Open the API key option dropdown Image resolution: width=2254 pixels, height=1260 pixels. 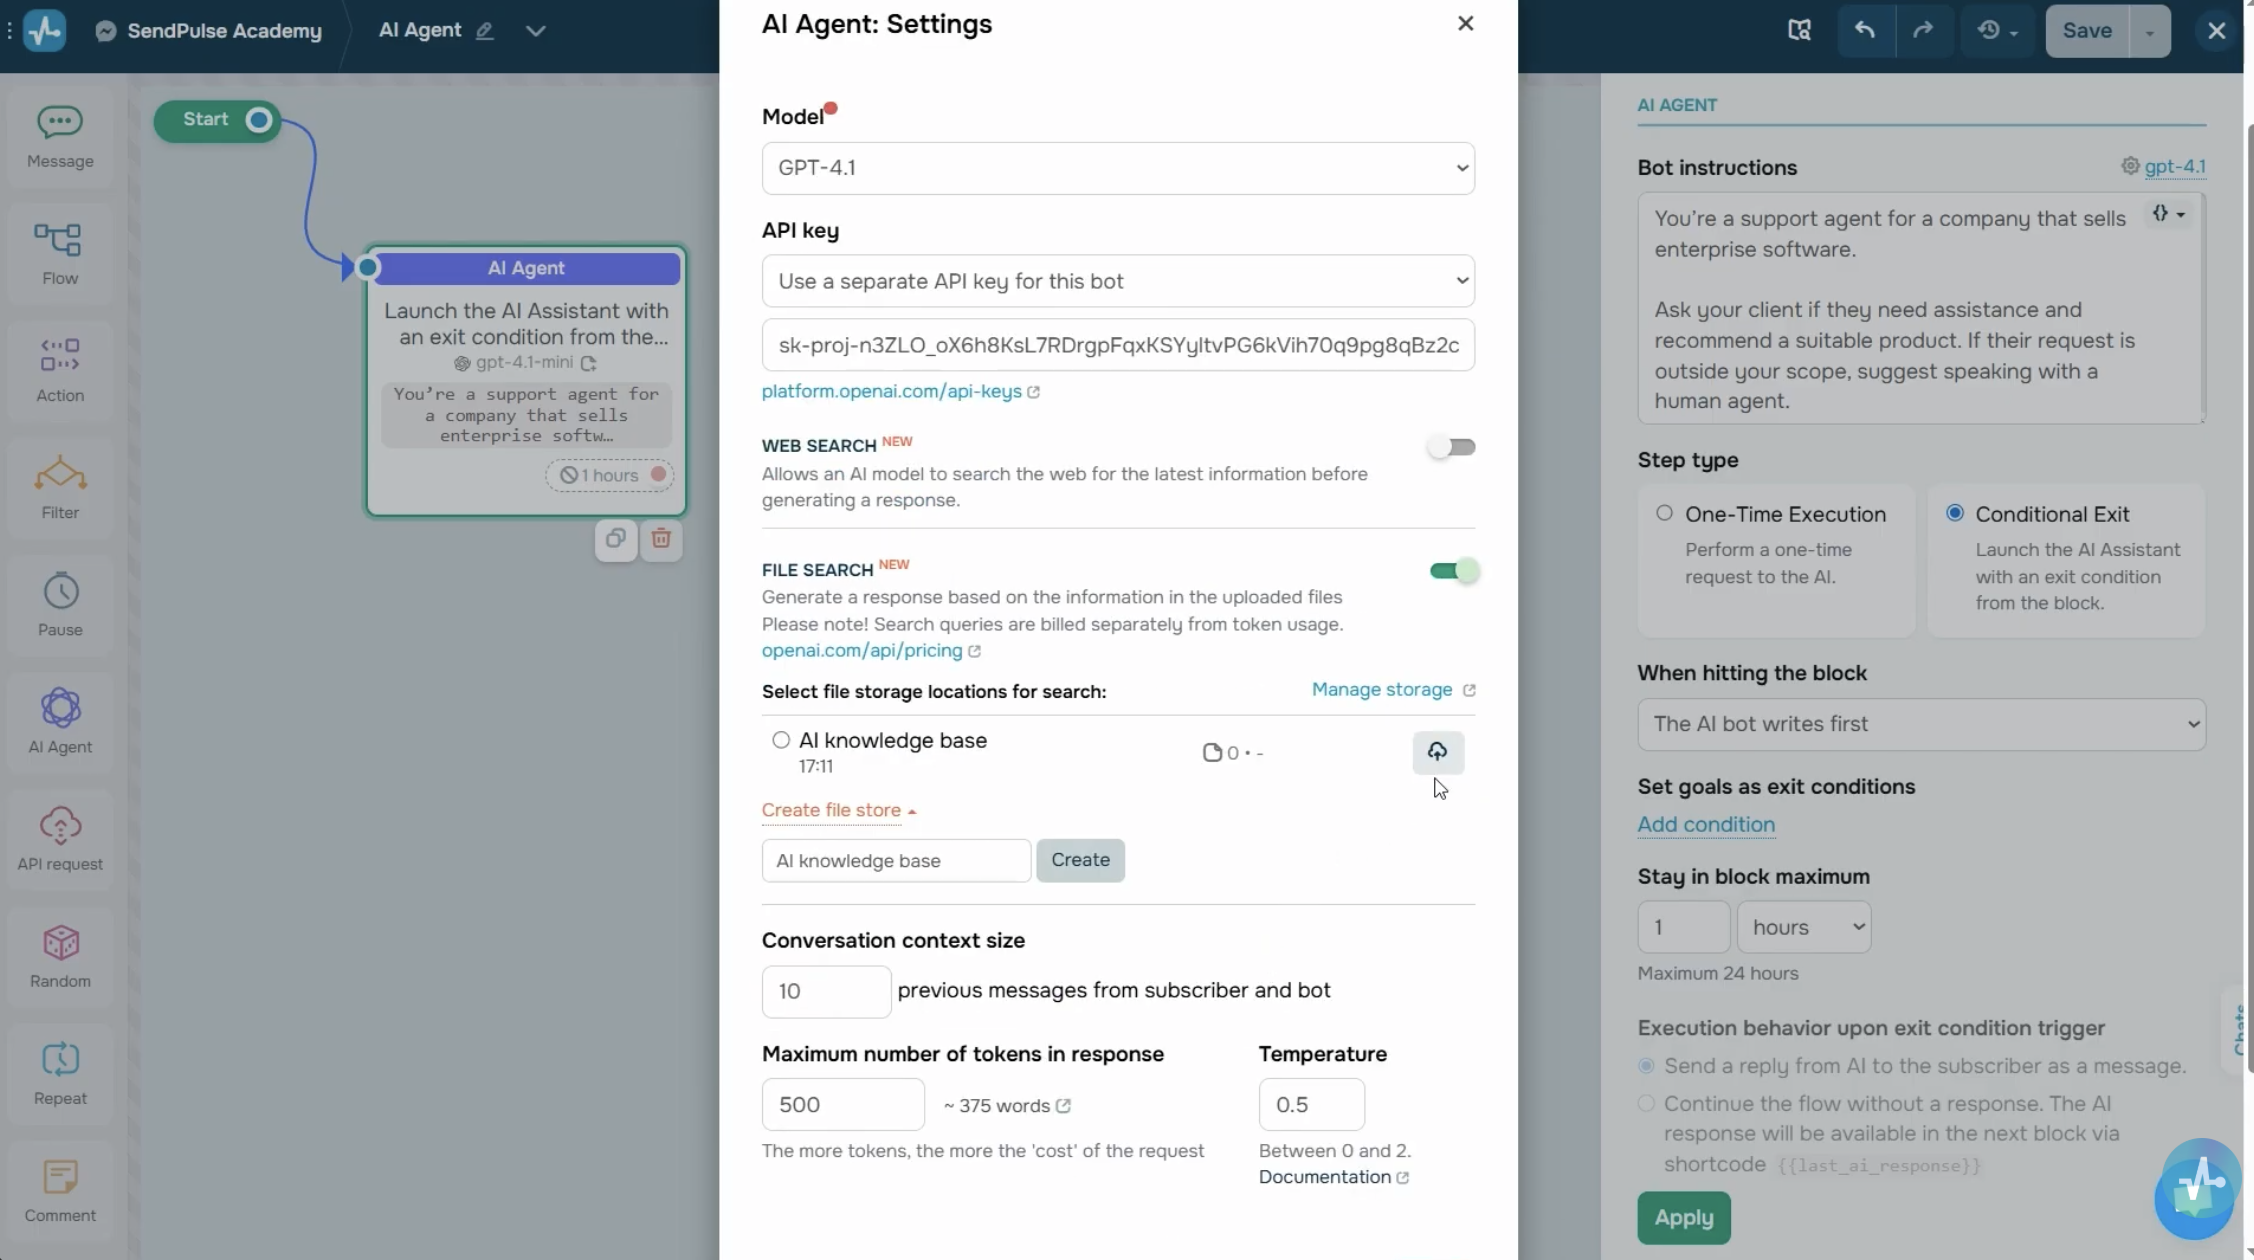tap(1118, 281)
